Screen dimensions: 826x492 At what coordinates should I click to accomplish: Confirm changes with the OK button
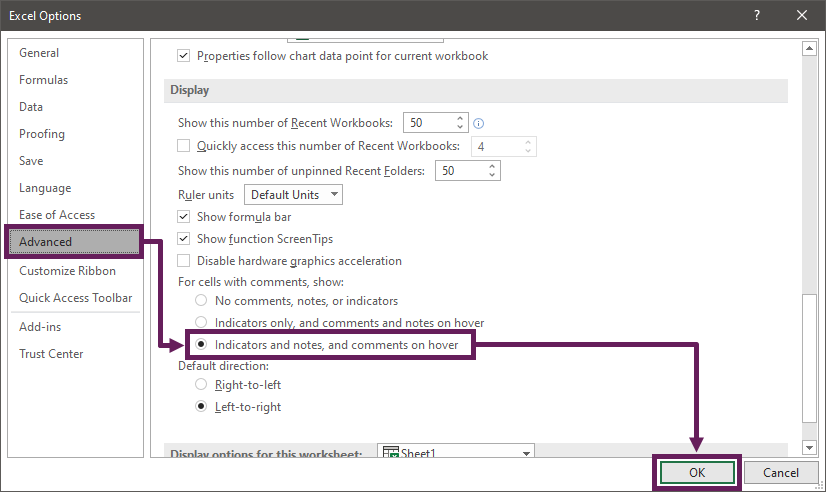point(697,473)
